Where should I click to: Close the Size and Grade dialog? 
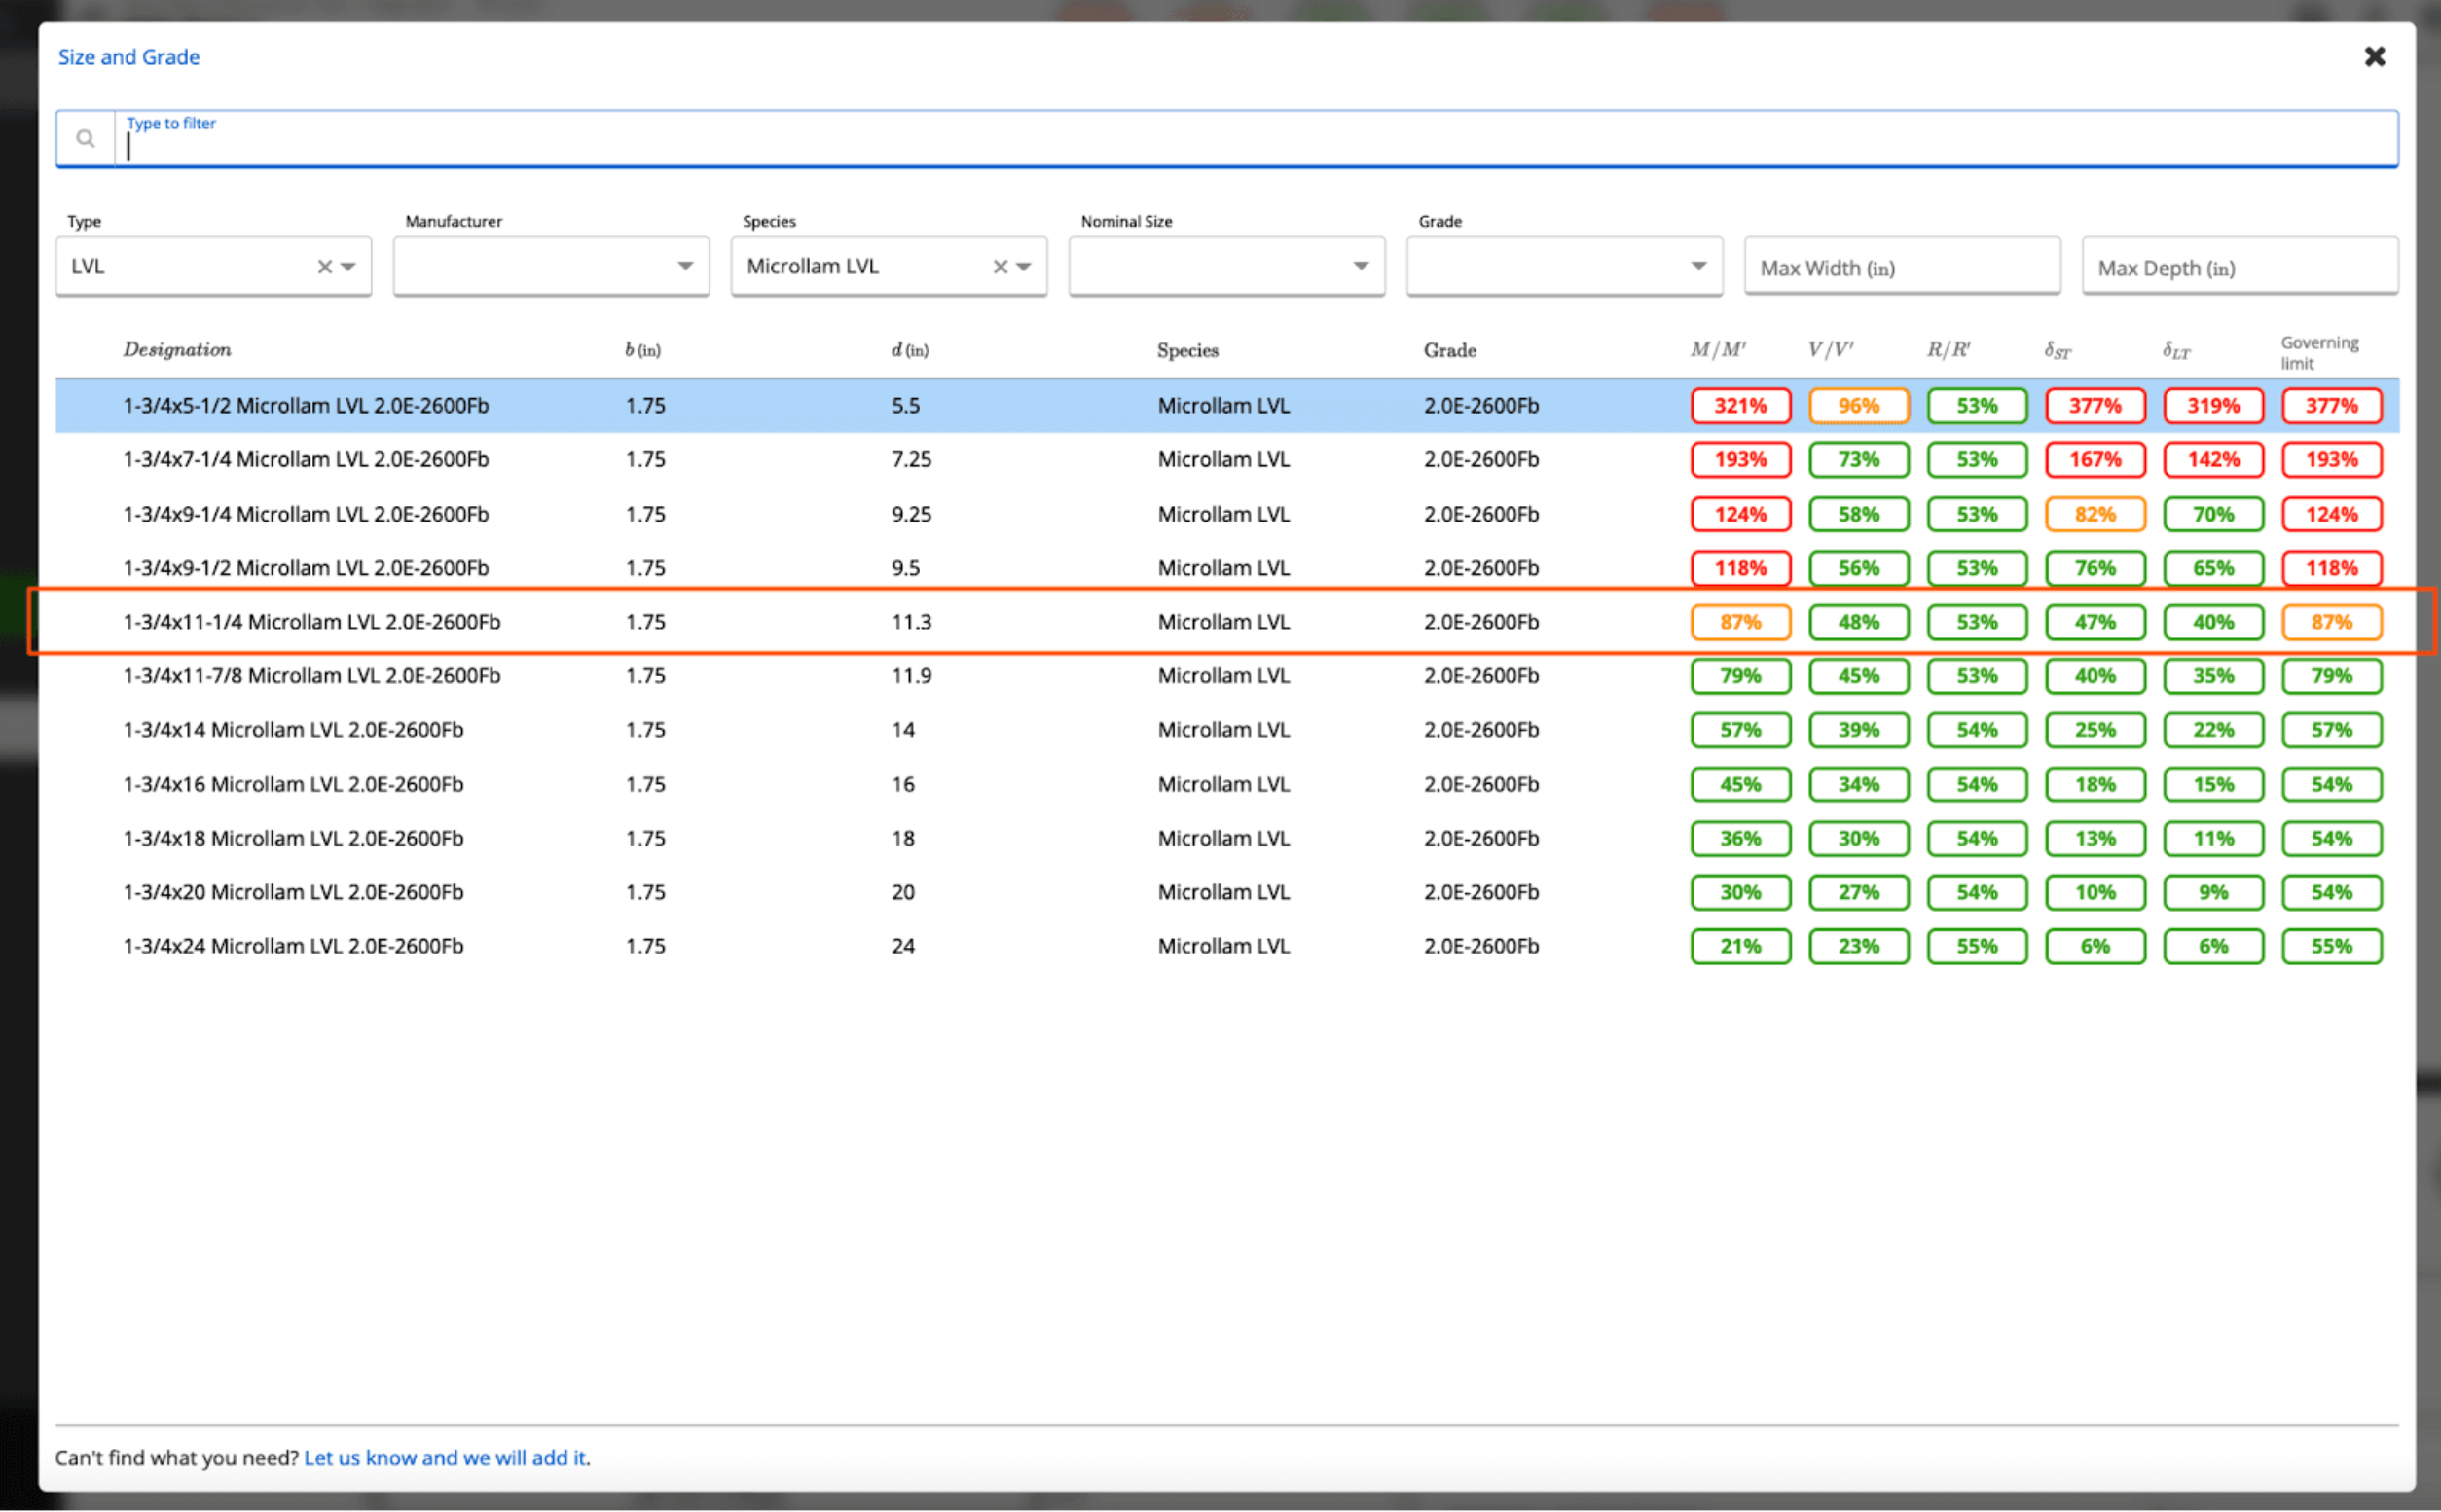point(2374,57)
